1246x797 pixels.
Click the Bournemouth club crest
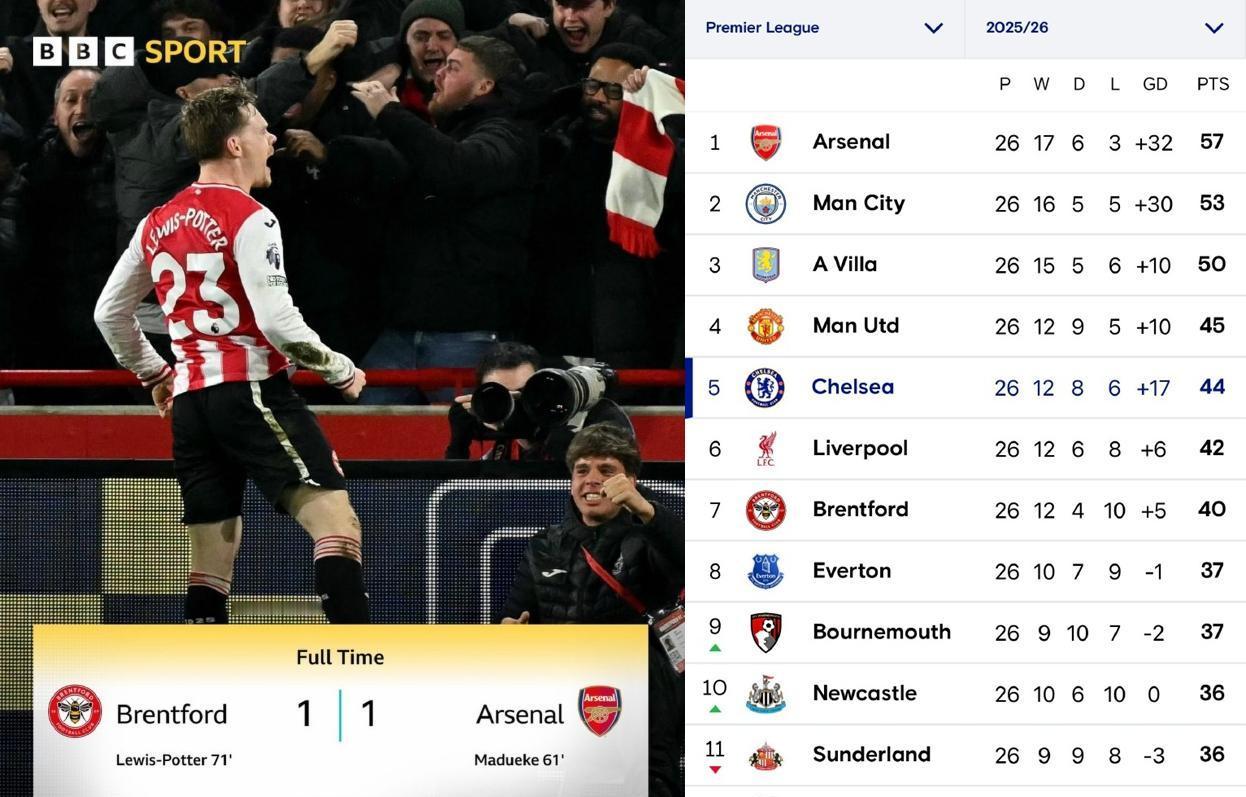click(765, 633)
